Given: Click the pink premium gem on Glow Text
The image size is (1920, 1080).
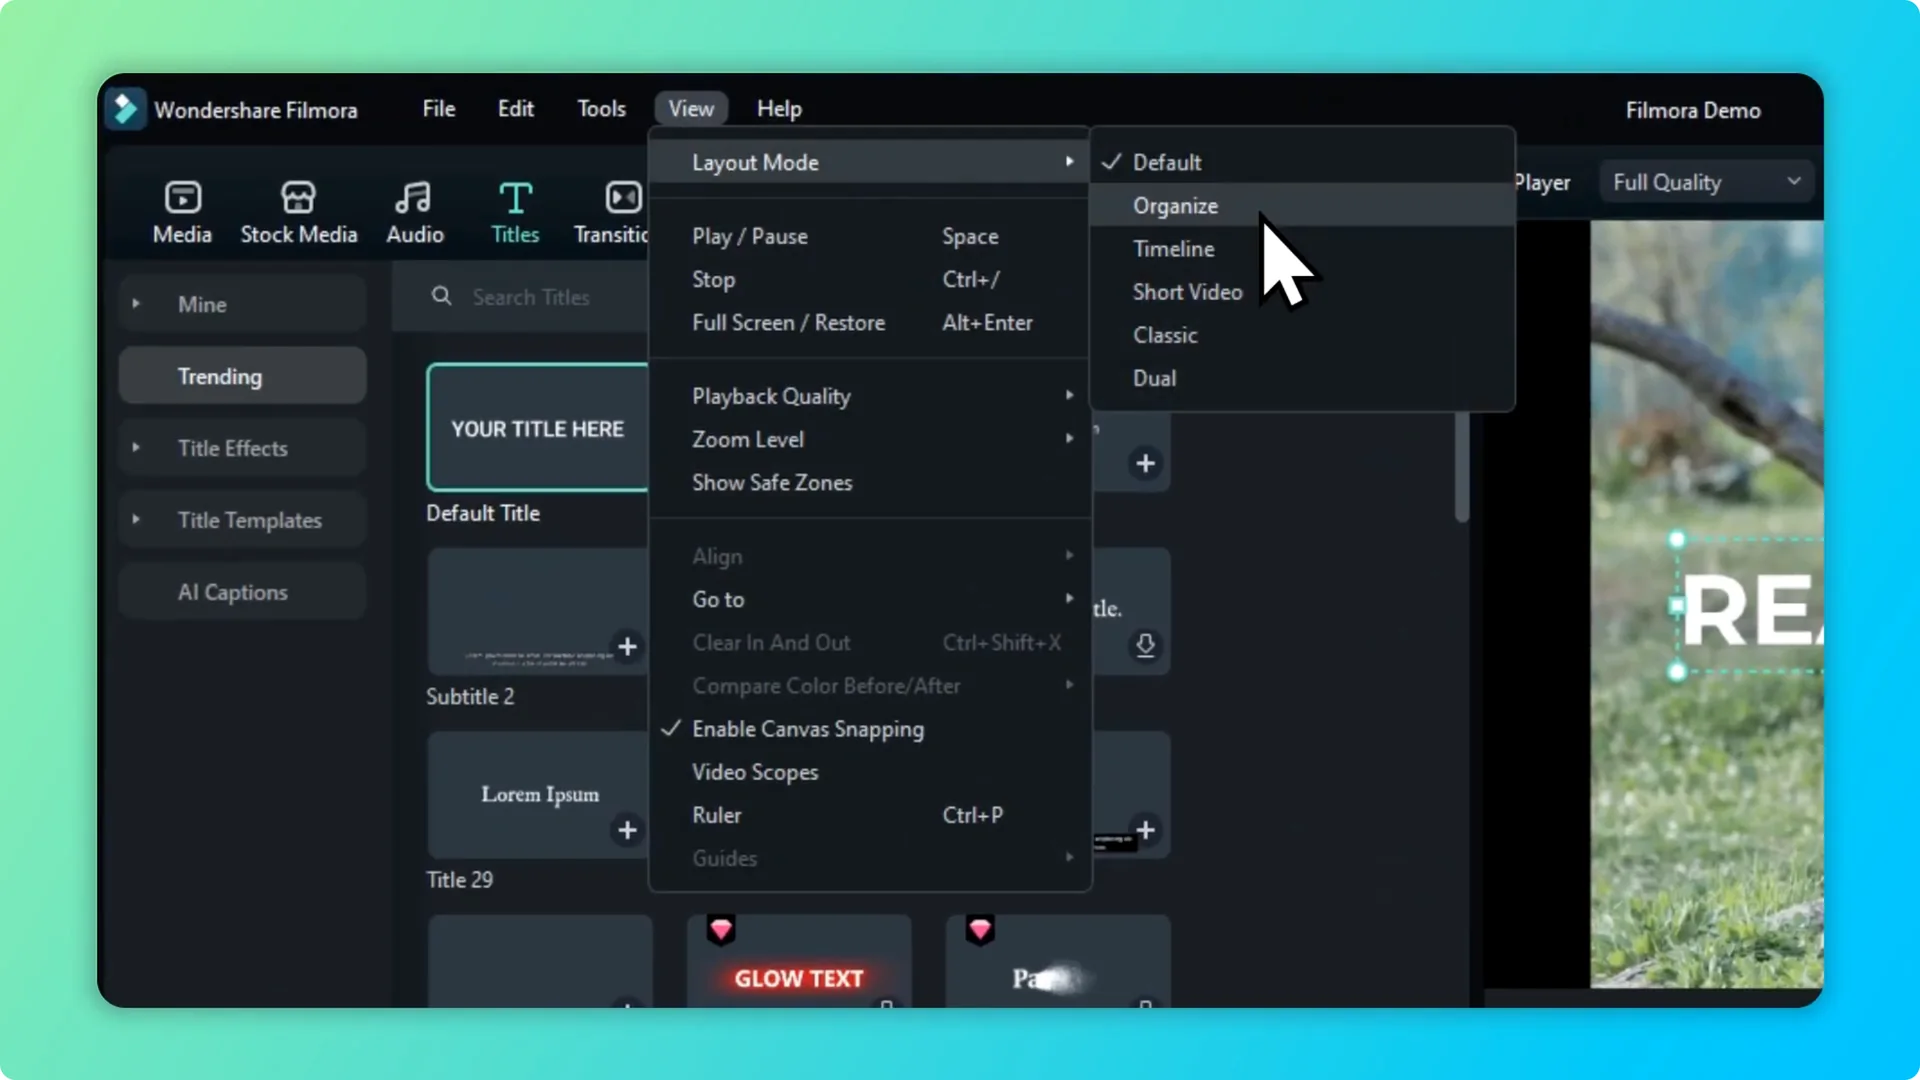Looking at the screenshot, I should (x=721, y=930).
